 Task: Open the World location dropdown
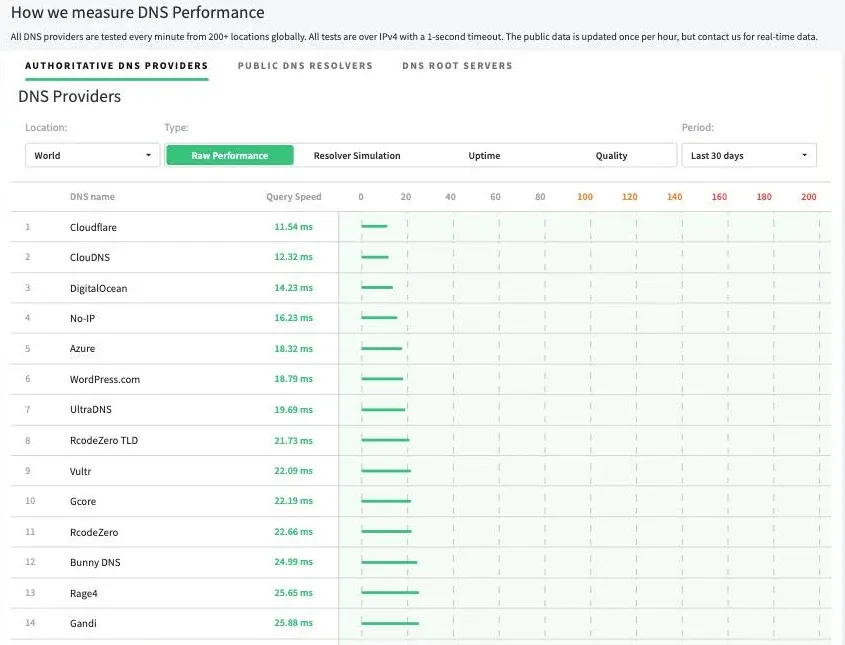(x=93, y=155)
